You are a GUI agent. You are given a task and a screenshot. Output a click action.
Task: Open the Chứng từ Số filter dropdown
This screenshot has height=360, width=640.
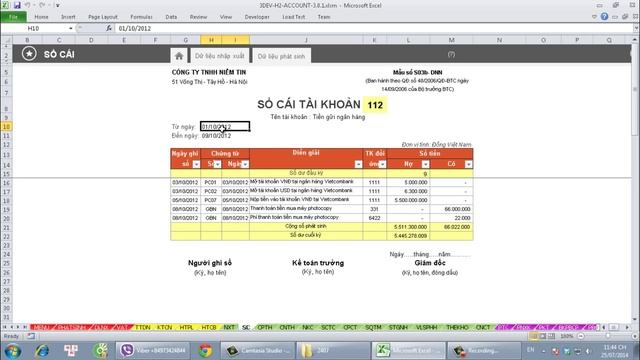point(218,164)
